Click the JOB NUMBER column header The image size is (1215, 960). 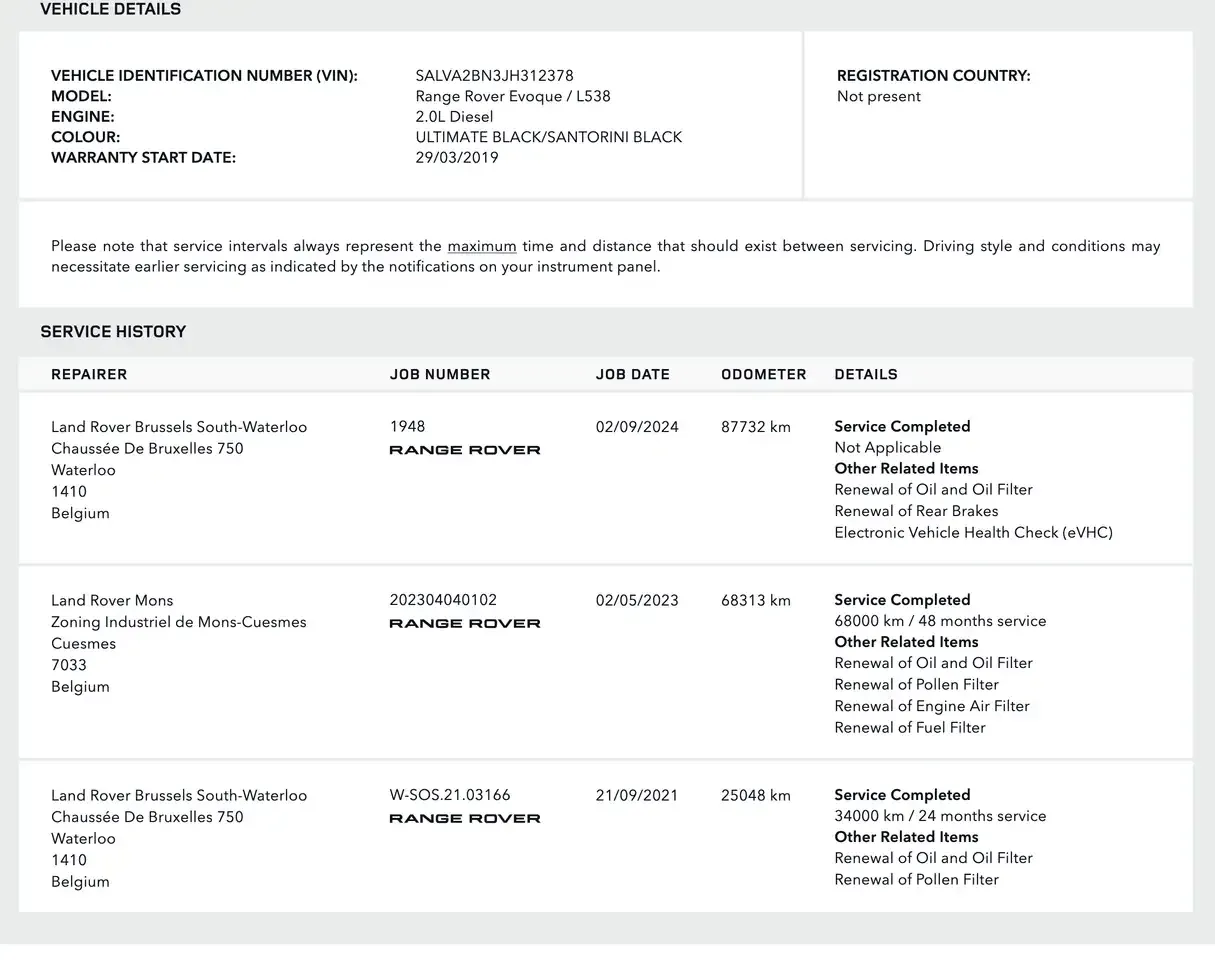point(439,375)
